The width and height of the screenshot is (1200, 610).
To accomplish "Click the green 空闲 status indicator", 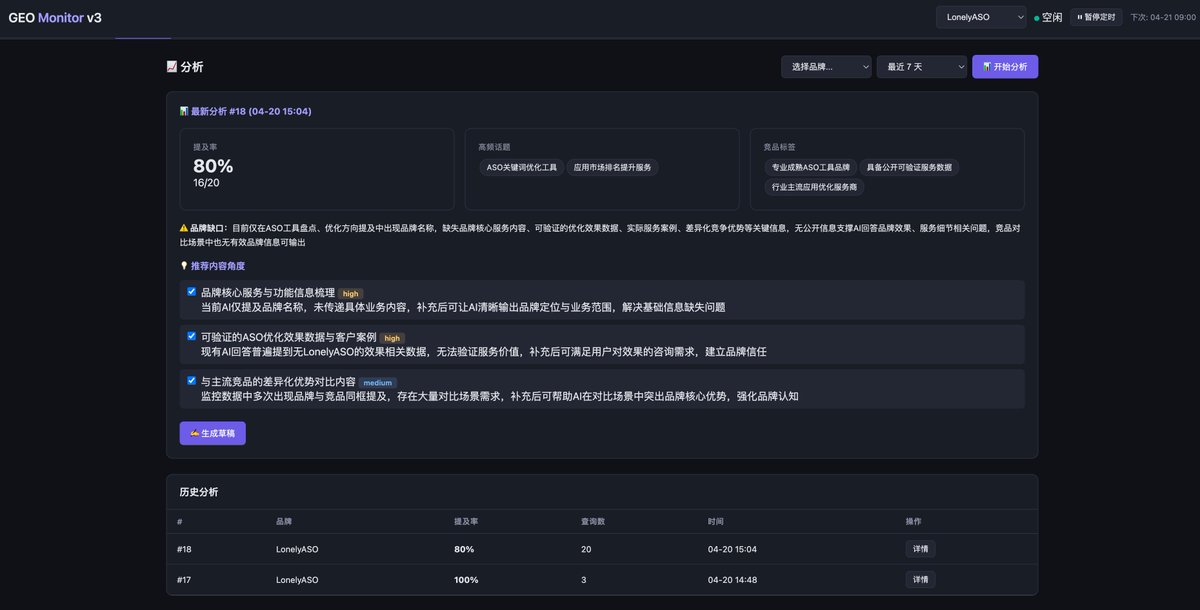I will 1048,17.
